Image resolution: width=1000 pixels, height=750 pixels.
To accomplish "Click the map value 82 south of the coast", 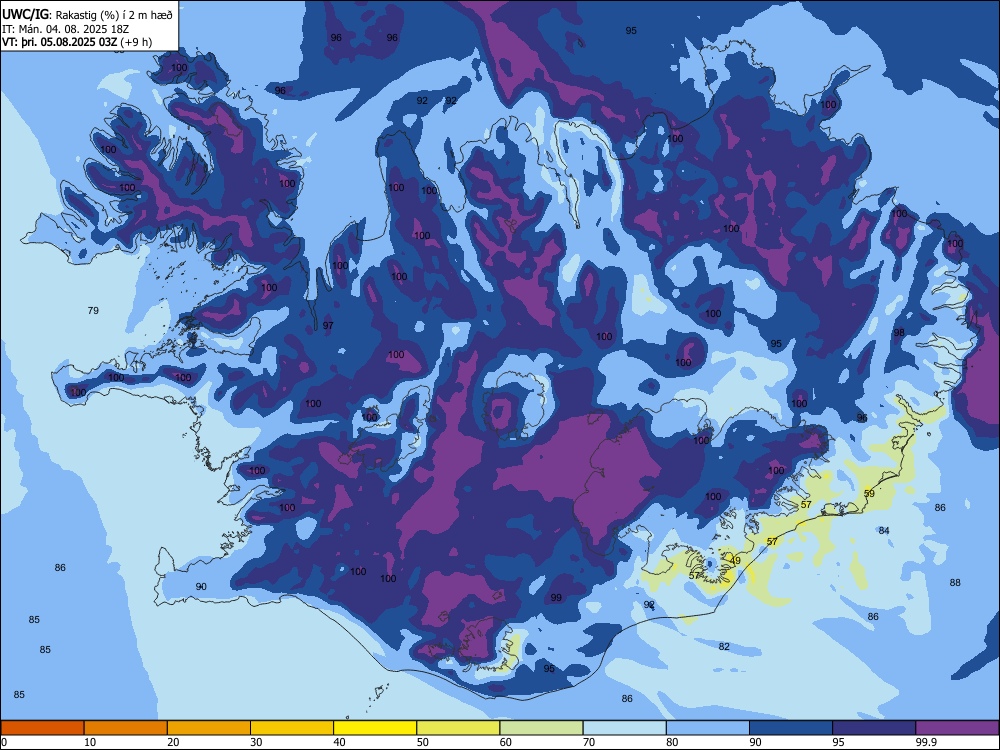I will point(724,646).
